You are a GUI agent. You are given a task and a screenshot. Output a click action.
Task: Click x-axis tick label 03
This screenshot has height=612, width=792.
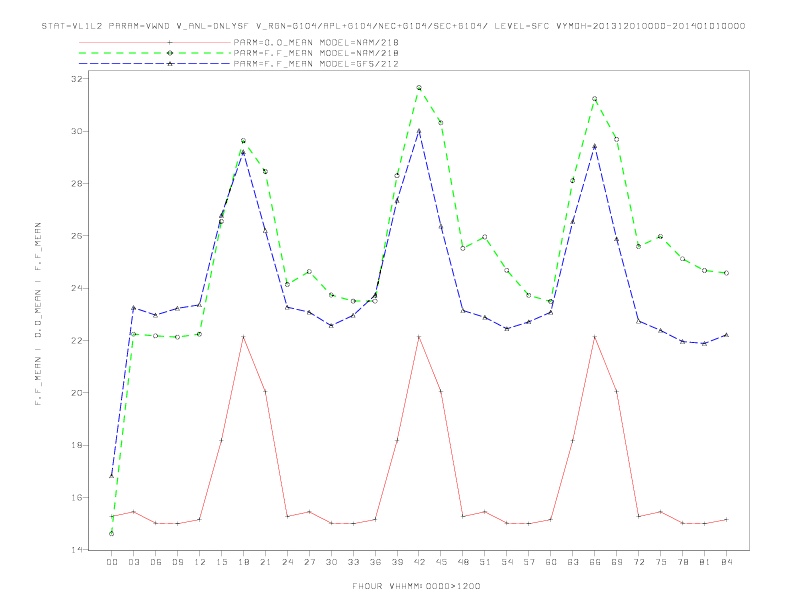pyautogui.click(x=133, y=562)
